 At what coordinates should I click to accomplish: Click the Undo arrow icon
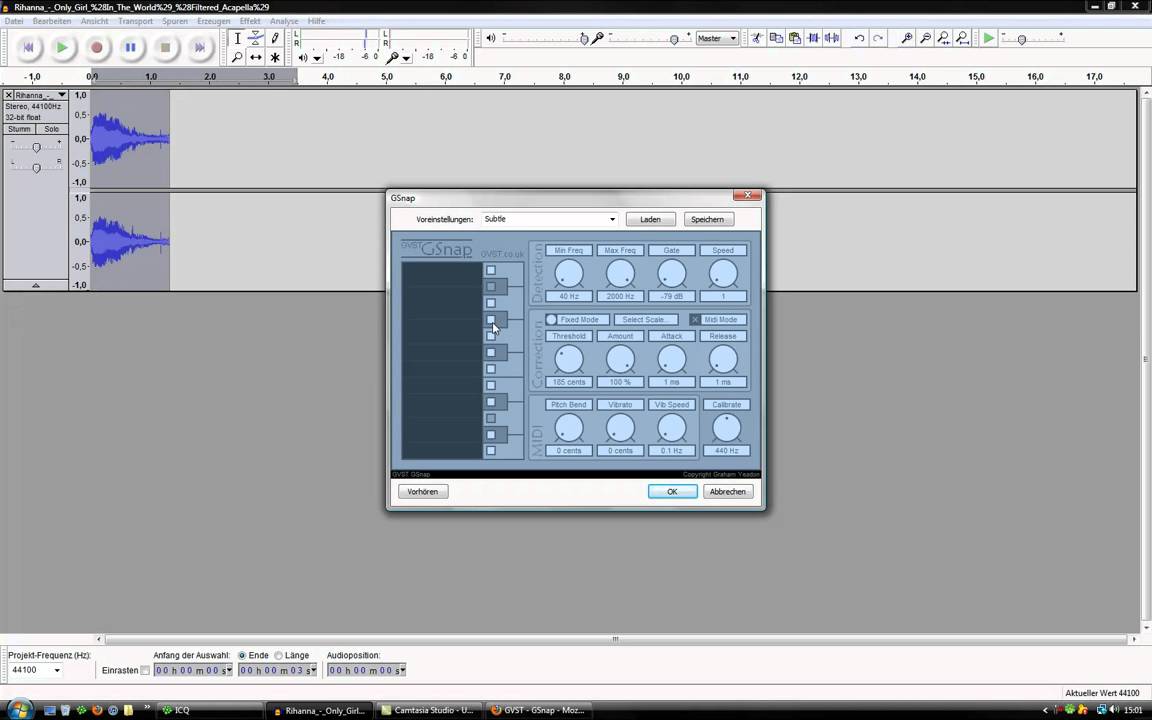coord(859,38)
